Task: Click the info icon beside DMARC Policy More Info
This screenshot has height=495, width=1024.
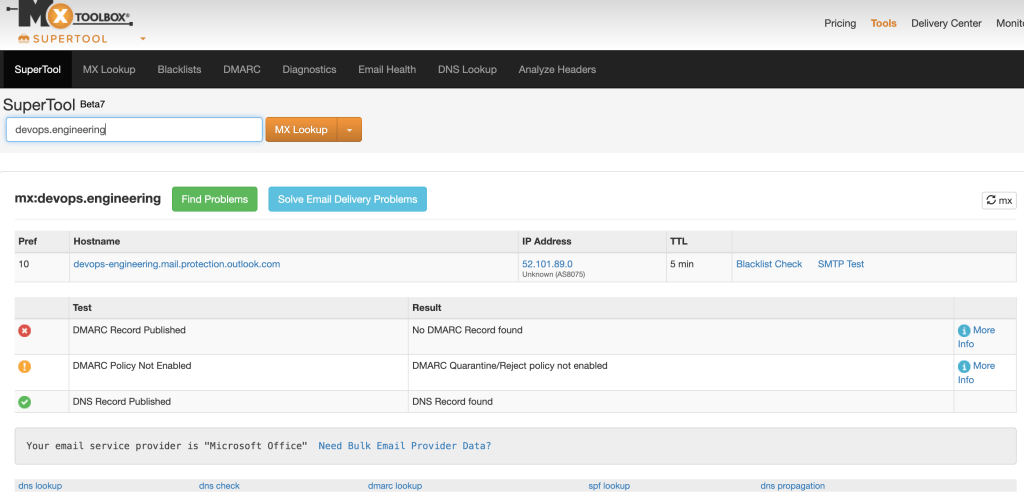Action: click(964, 366)
